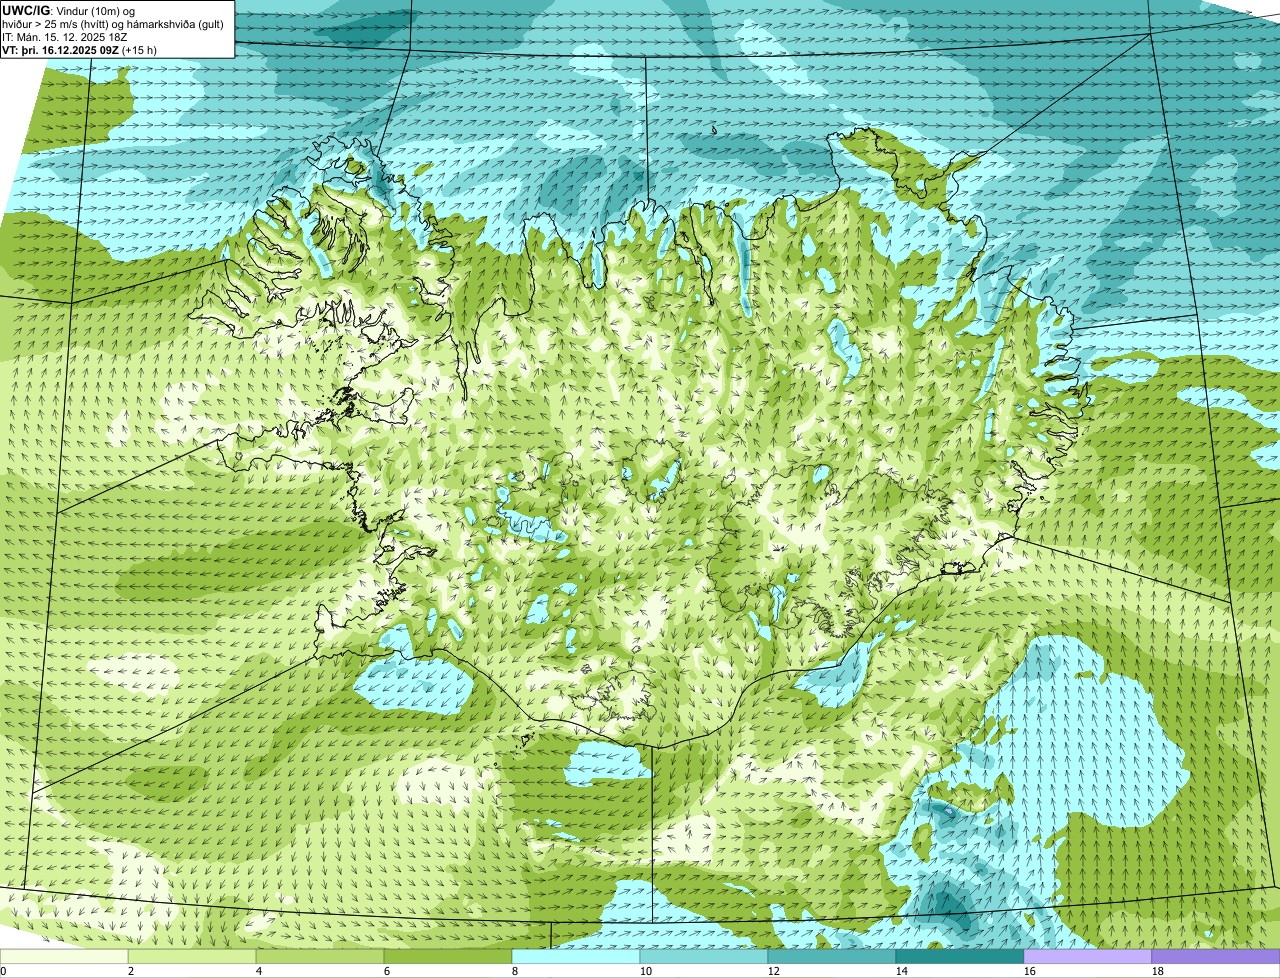The image size is (1280, 978).
Task: Click the legend tick label 14
Action: (x=902, y=971)
